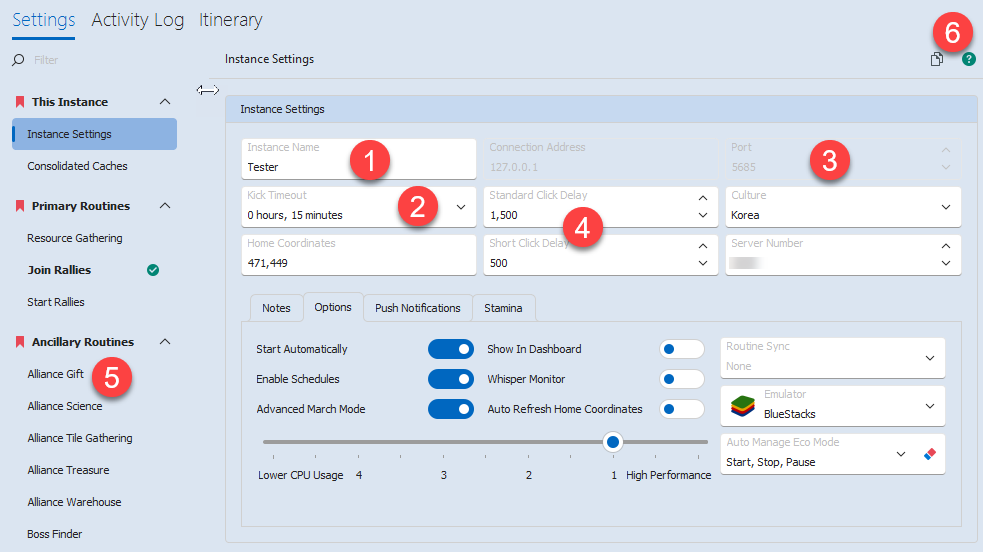Screen dimensions: 983x552
Task: Enable Auto Refresh Home Coordinates switch
Action: pyautogui.click(x=681, y=409)
